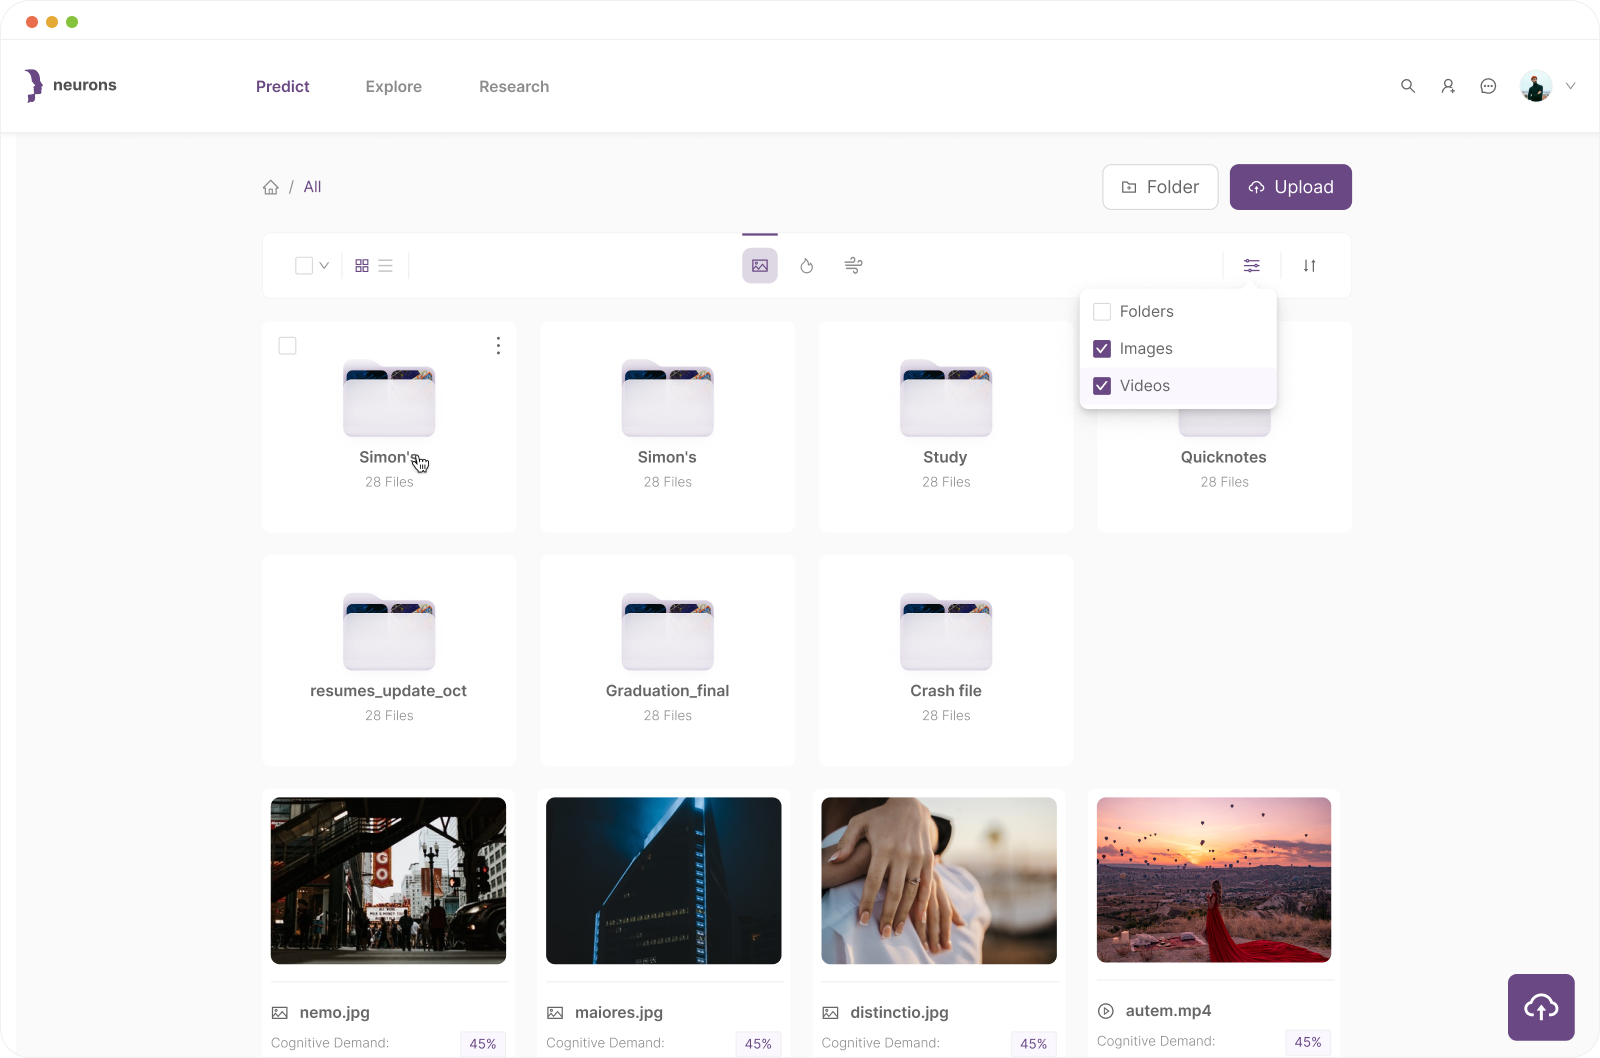Image resolution: width=1600 pixels, height=1058 pixels.
Task: Switch to list view
Action: pos(385,266)
